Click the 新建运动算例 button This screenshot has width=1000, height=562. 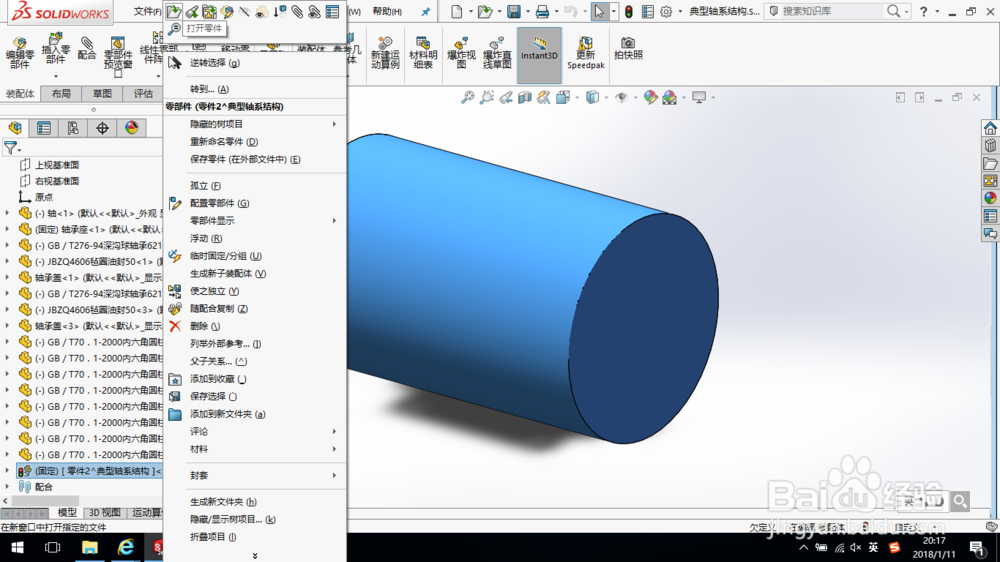coord(385,52)
